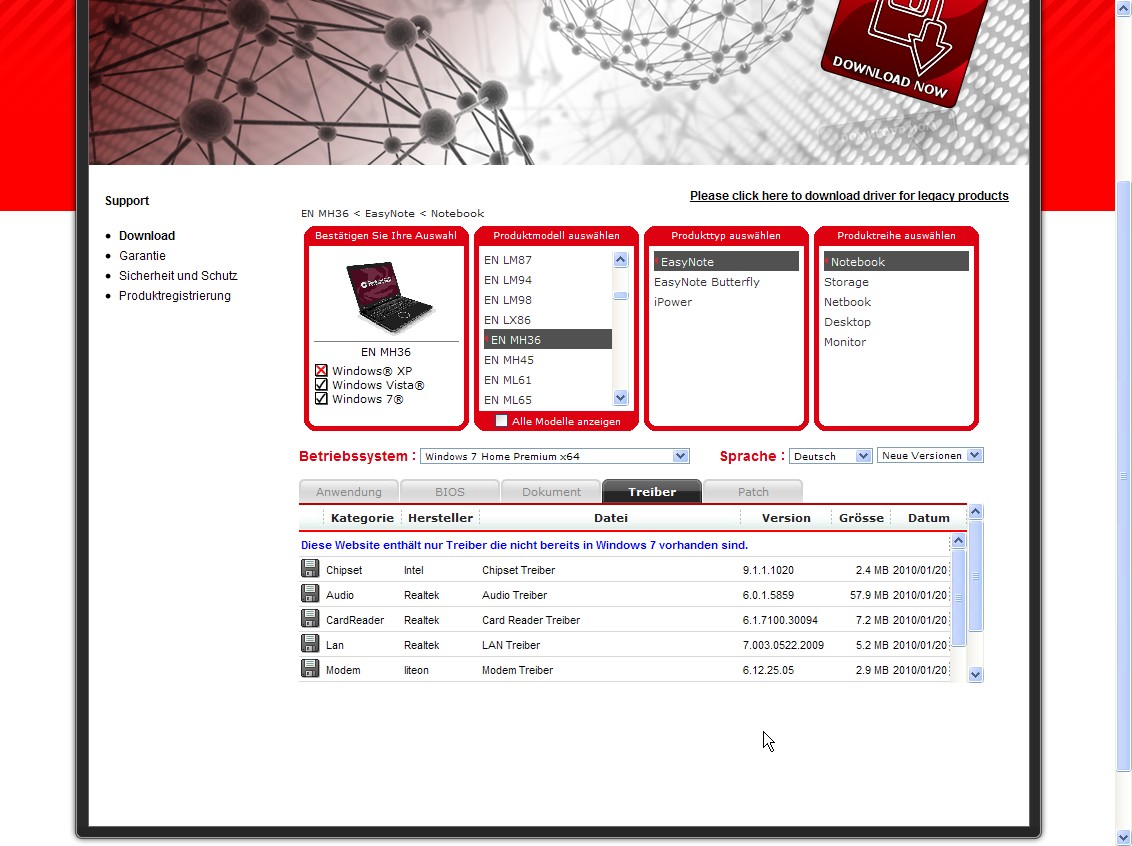
Task: Sort by the Grösse column header
Action: [861, 518]
